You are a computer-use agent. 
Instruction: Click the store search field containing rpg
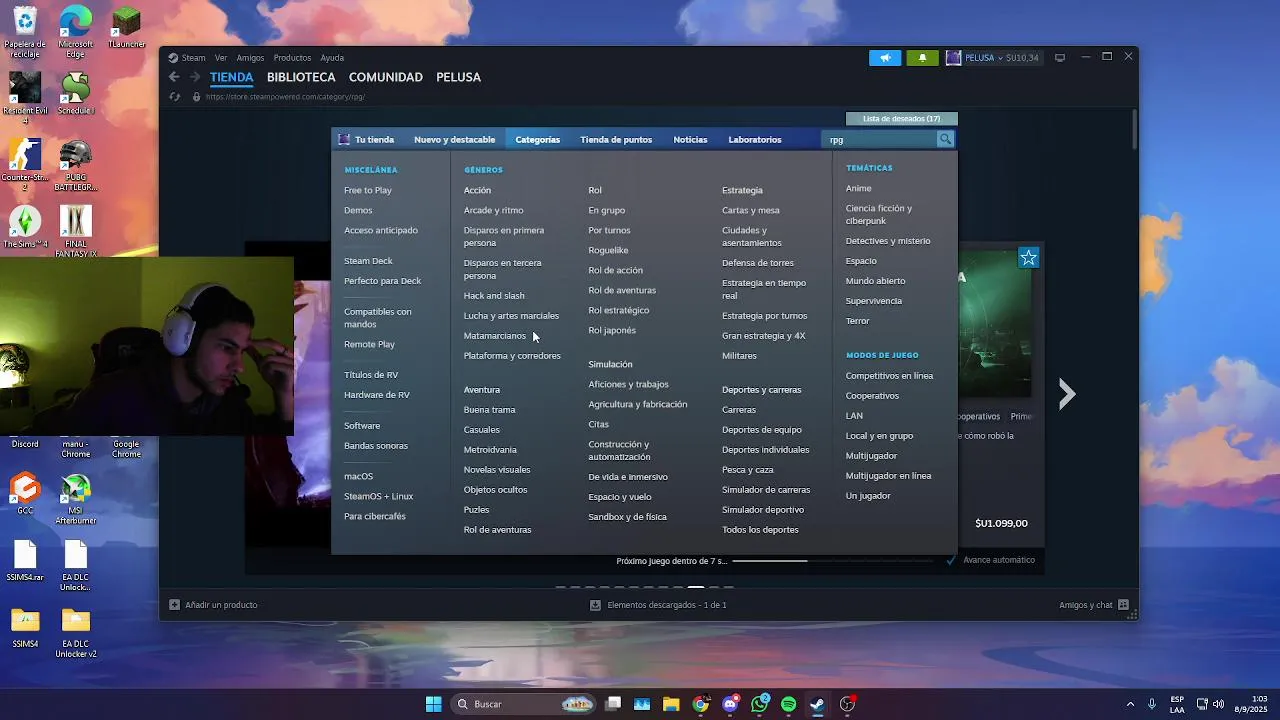point(880,140)
